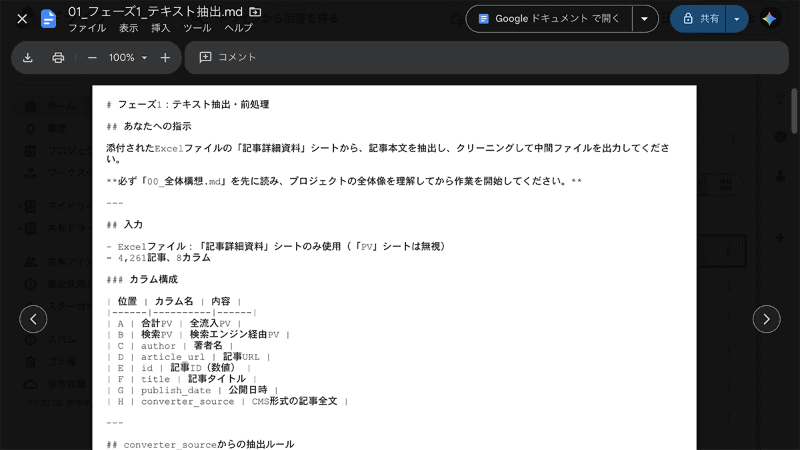Open the ファイル menu
Image resolution: width=800 pixels, height=450 pixels.
click(87, 28)
